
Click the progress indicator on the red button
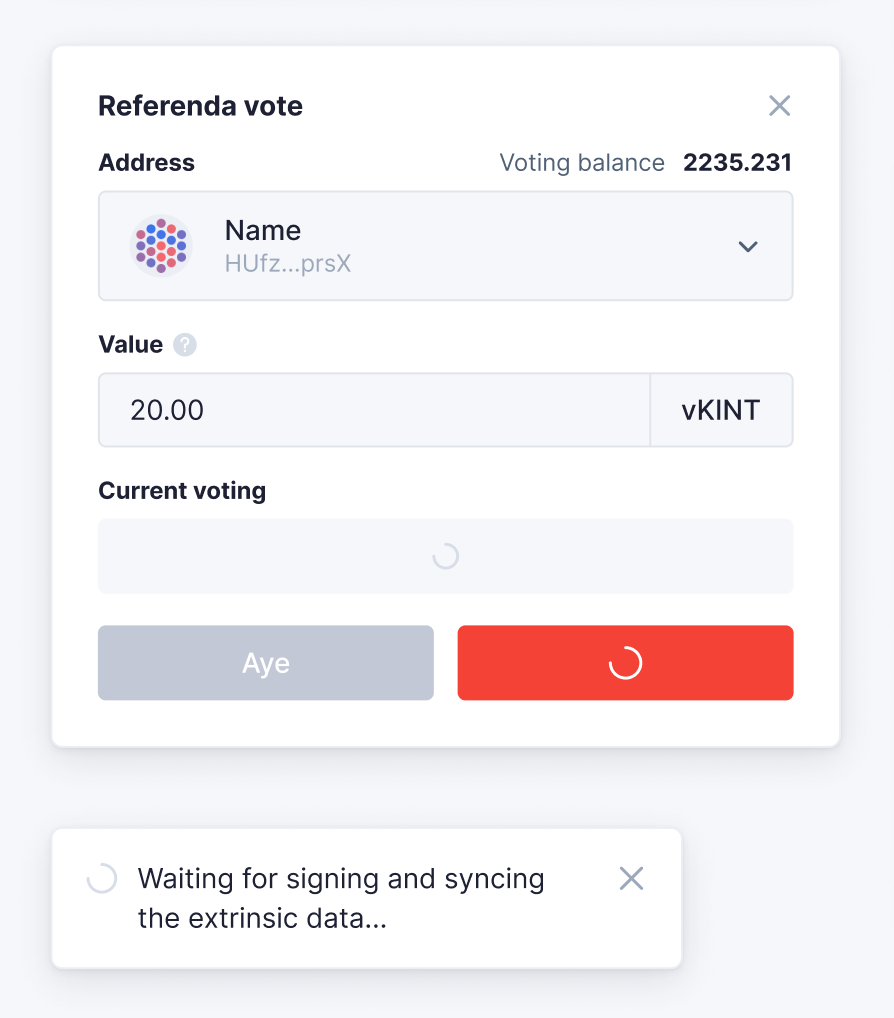(x=625, y=662)
